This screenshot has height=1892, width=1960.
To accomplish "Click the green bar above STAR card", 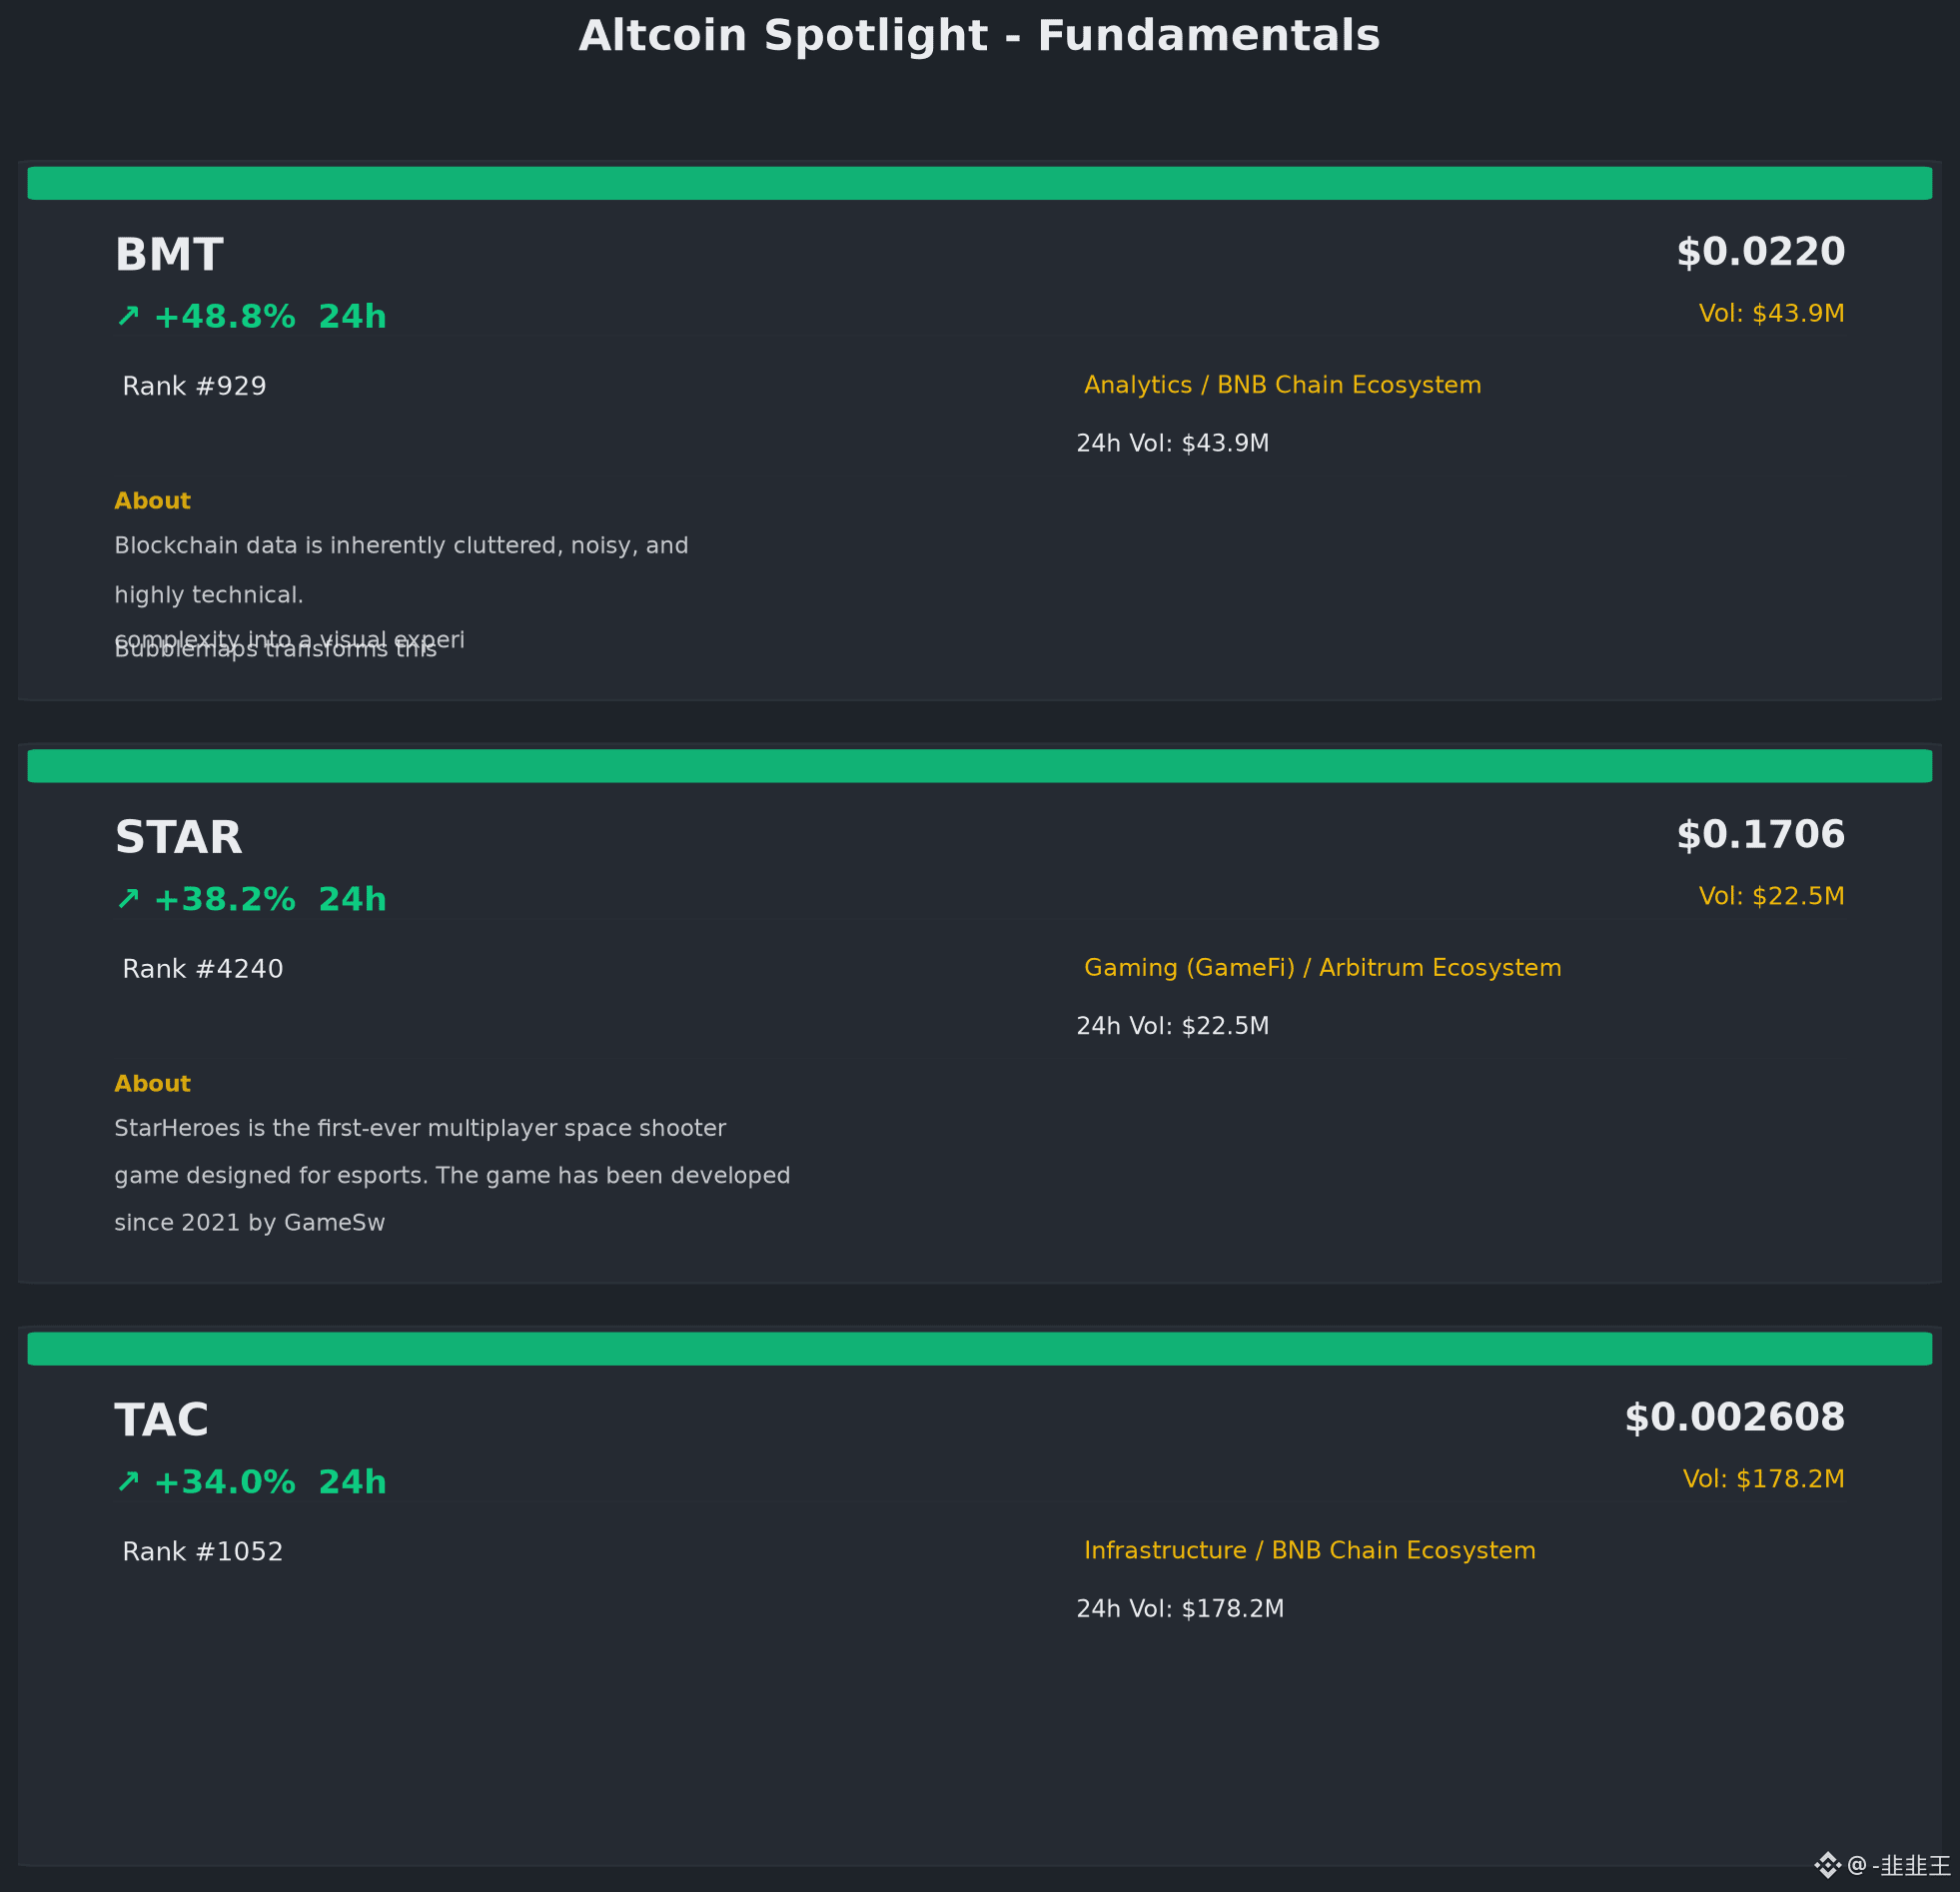I will pyautogui.click(x=980, y=766).
